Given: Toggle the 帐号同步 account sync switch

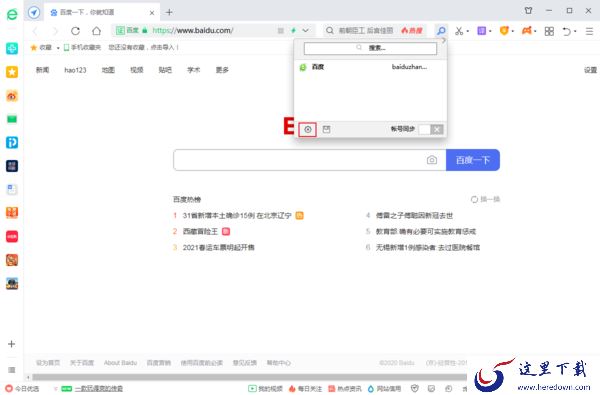Looking at the screenshot, I should pyautogui.click(x=431, y=129).
